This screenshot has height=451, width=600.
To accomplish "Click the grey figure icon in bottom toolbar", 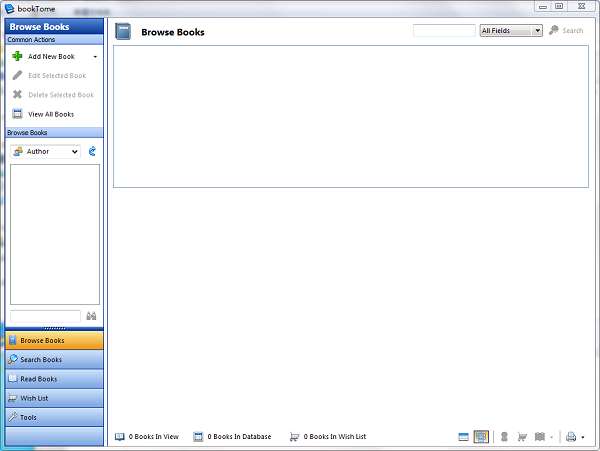I will 504,436.
